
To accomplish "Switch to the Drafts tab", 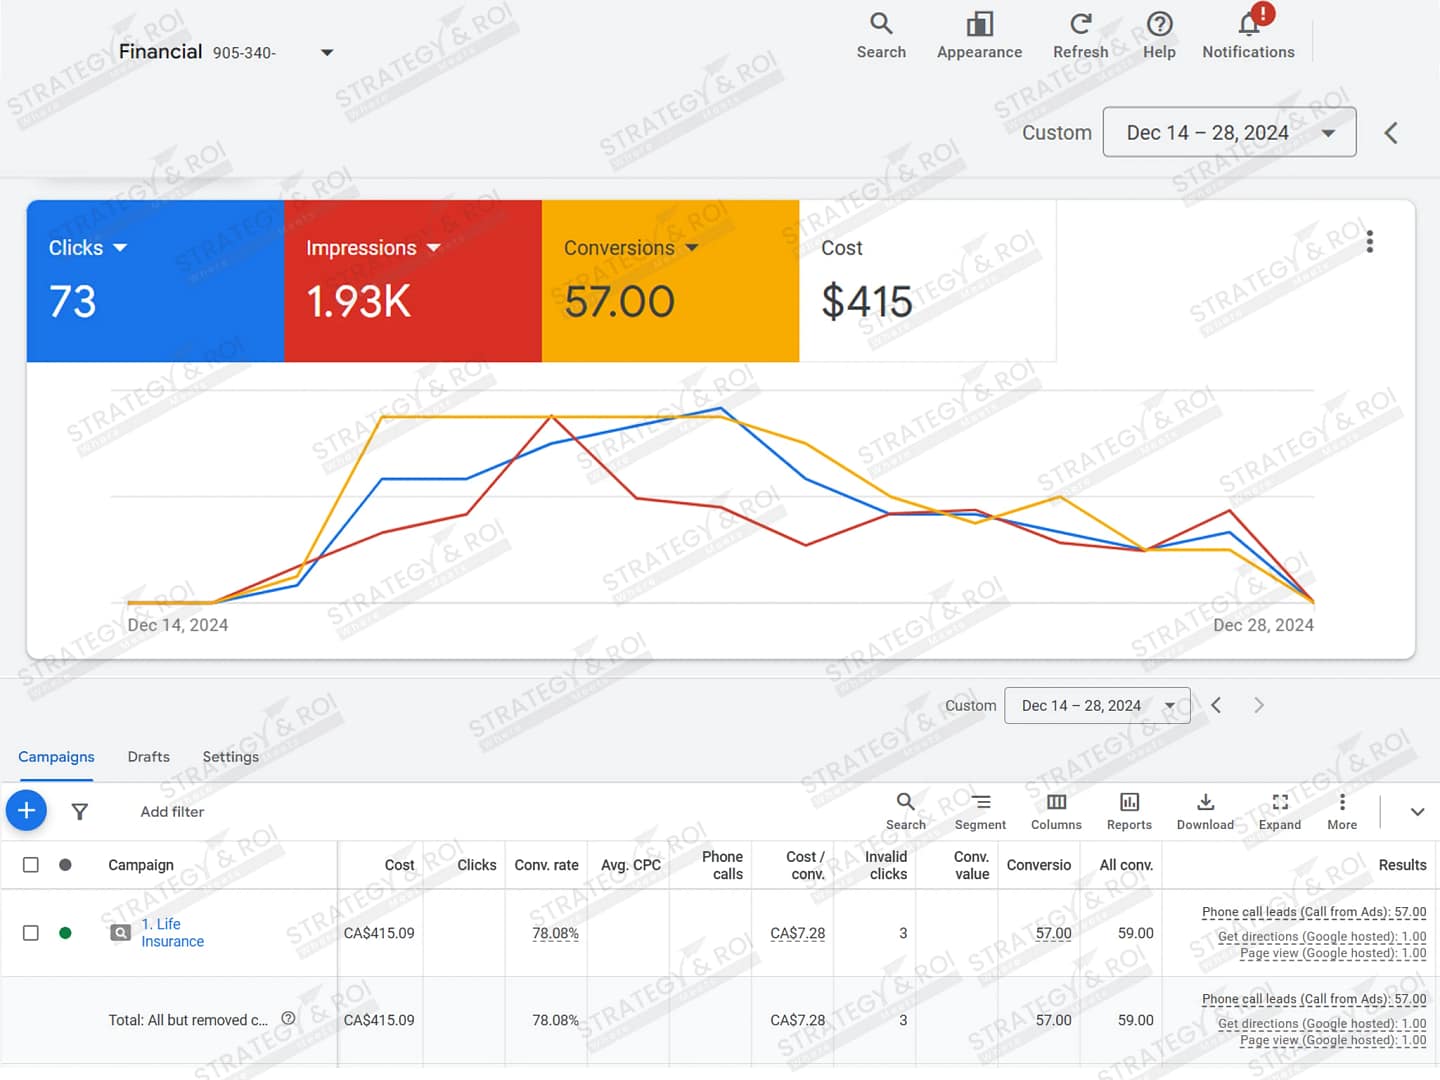I will 149,757.
